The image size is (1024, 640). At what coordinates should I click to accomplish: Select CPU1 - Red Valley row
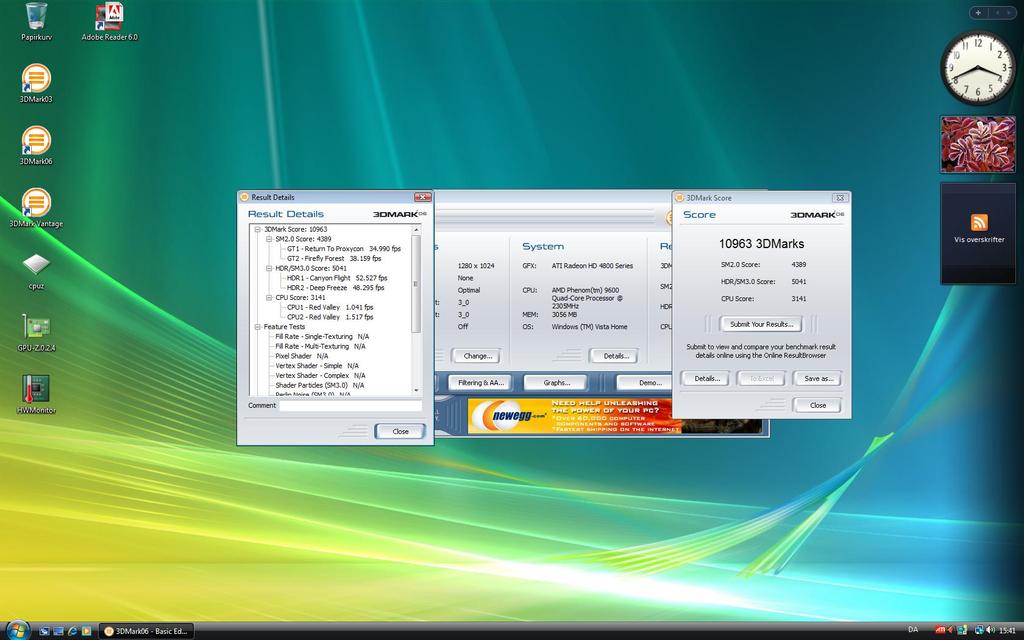pyautogui.click(x=330, y=307)
